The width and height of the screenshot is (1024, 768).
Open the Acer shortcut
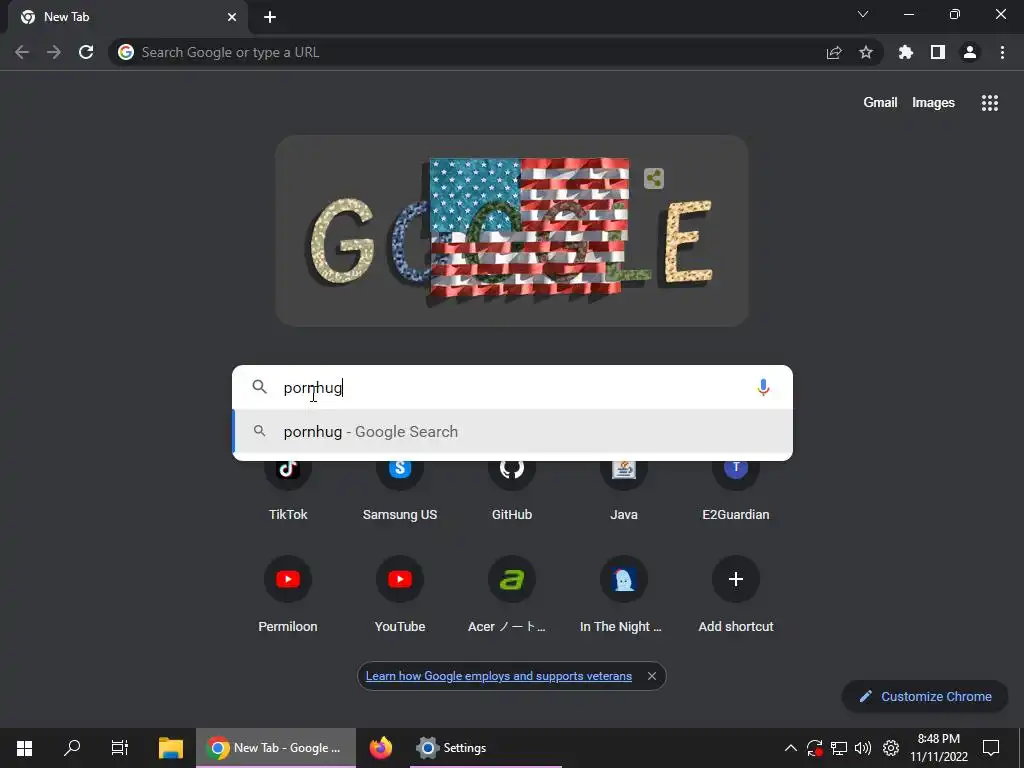[x=512, y=594]
